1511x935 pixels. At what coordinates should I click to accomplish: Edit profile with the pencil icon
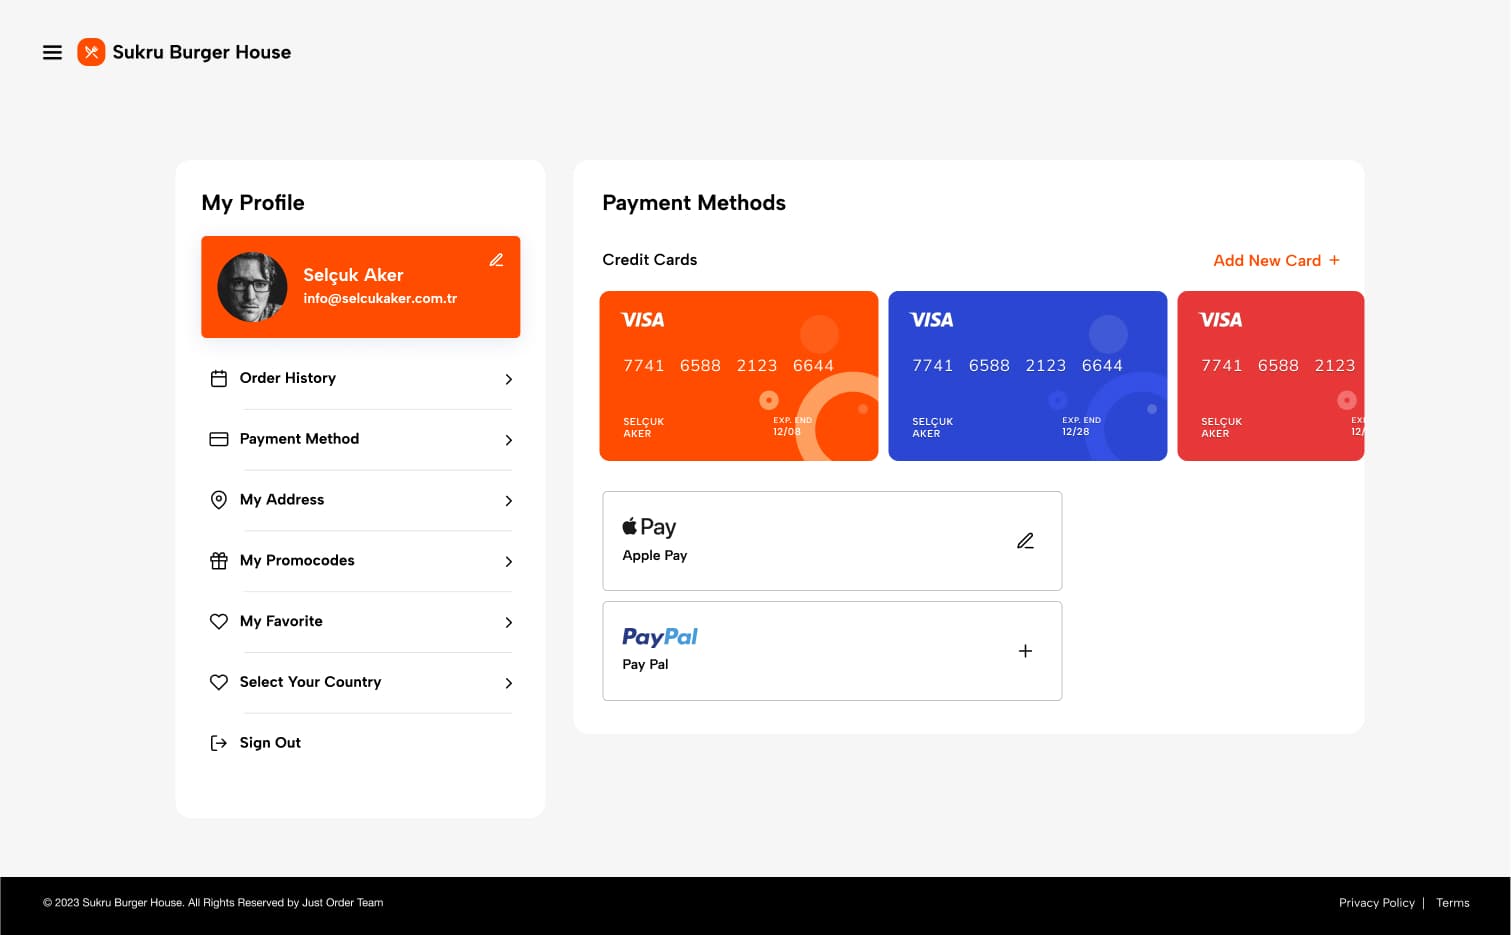point(496,260)
